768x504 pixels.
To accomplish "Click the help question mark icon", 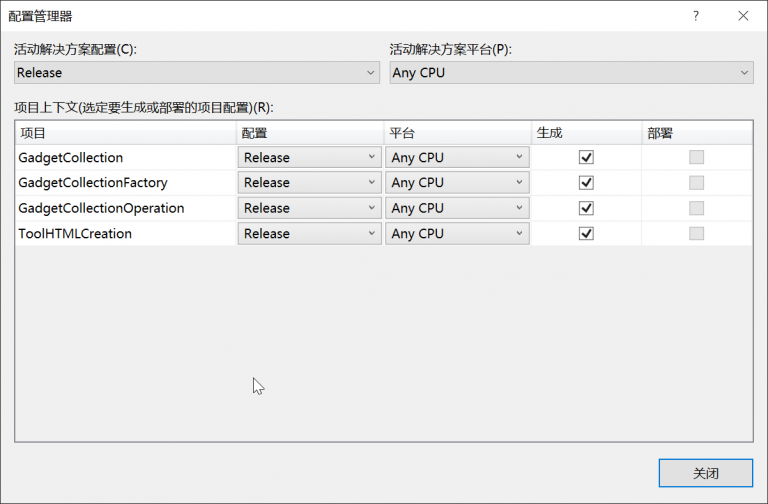I will coord(695,16).
